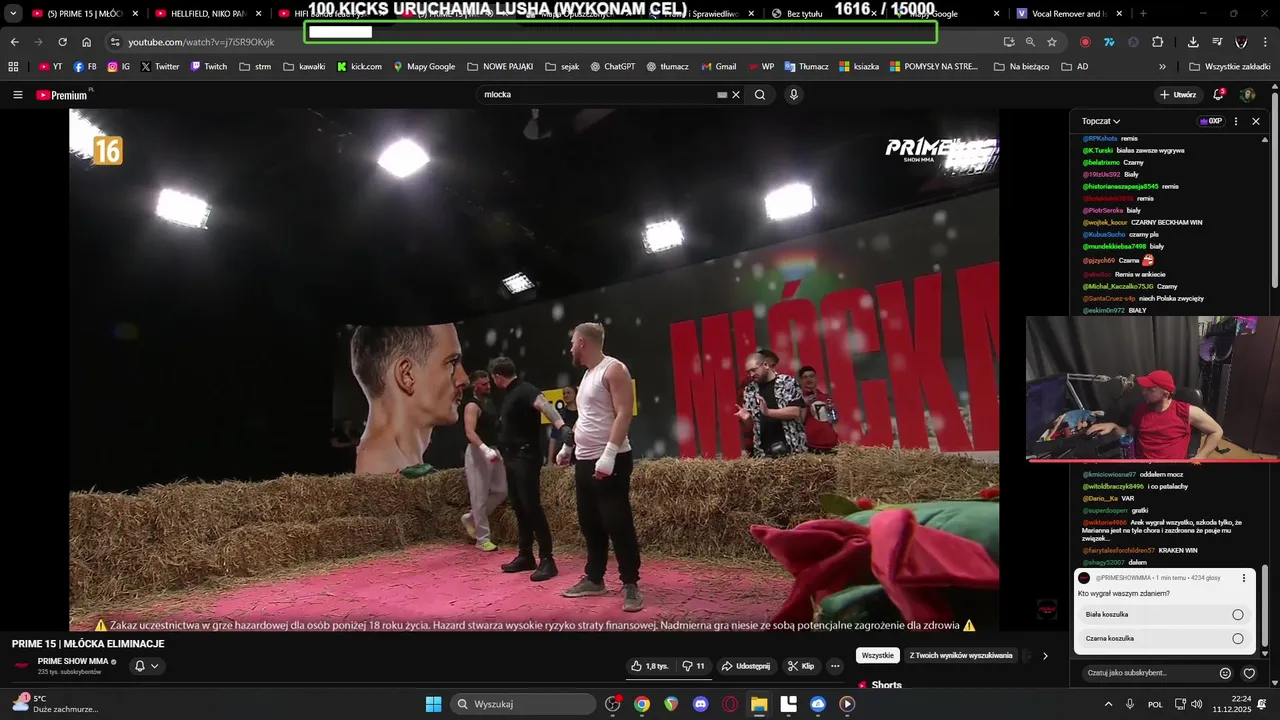The width and height of the screenshot is (1280, 720).
Task: Click the YouTube search text field
Action: point(598,95)
